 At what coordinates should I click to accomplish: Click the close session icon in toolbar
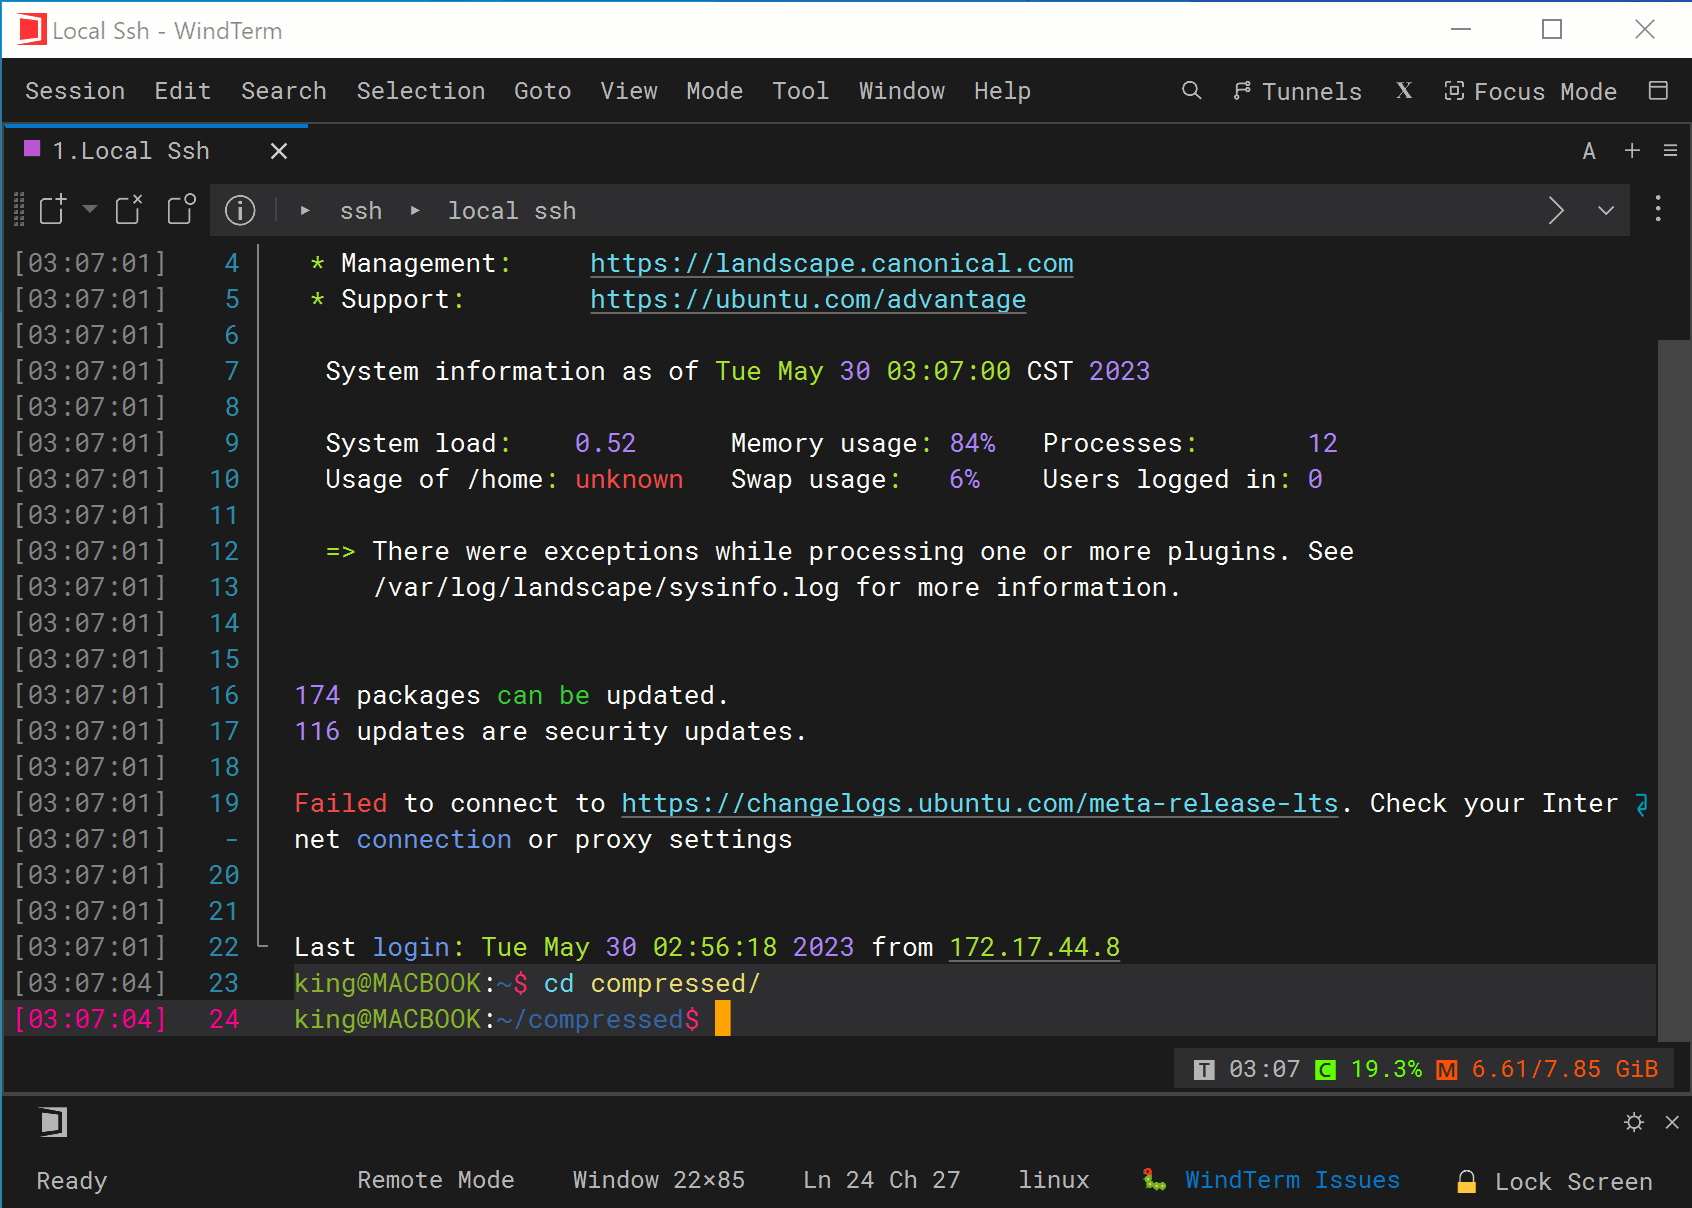click(x=129, y=210)
